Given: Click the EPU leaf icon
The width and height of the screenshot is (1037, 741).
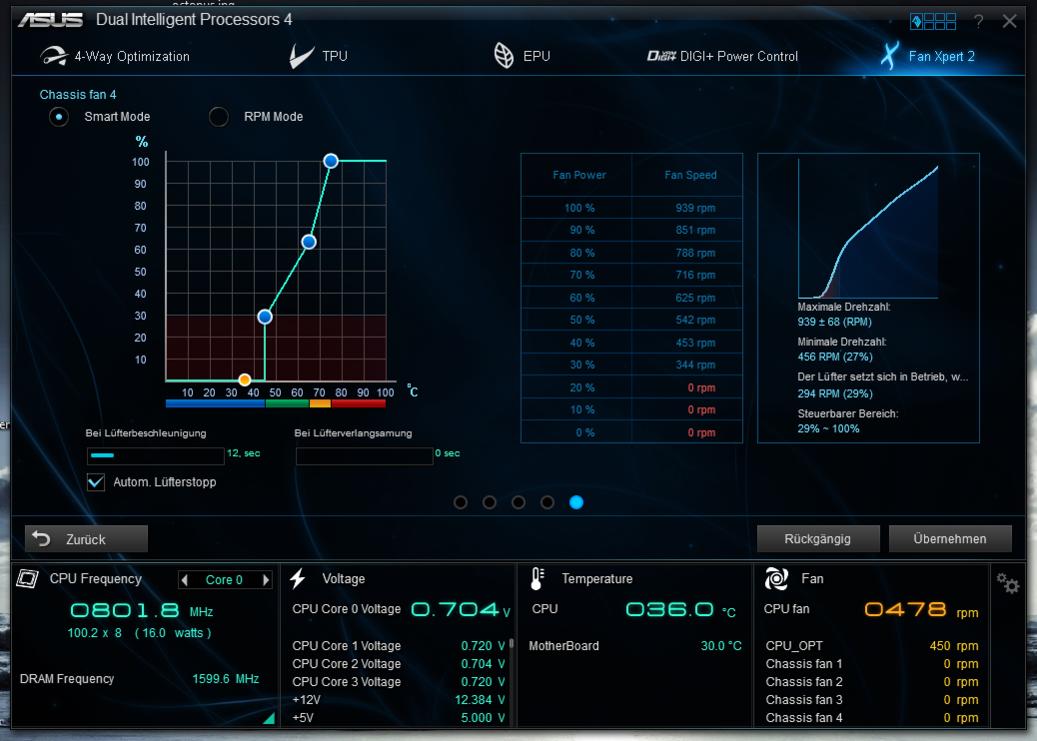Looking at the screenshot, I should (504, 56).
